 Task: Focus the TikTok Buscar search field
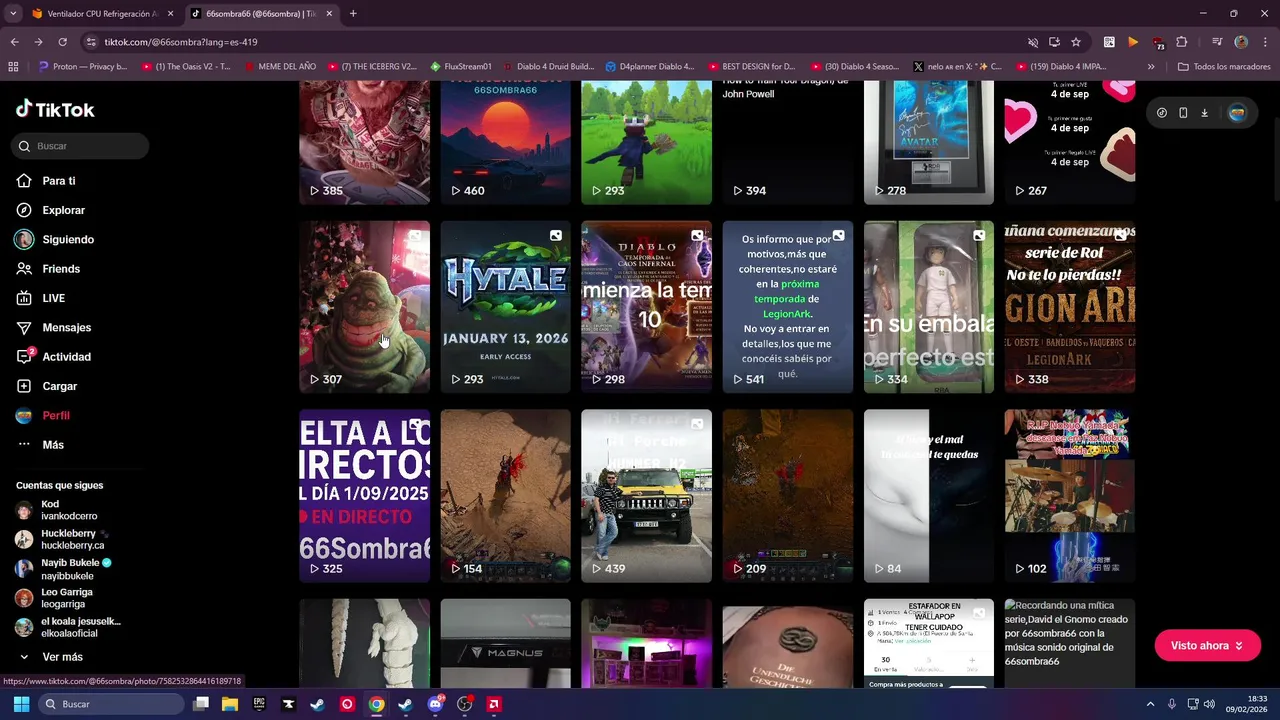(81, 146)
